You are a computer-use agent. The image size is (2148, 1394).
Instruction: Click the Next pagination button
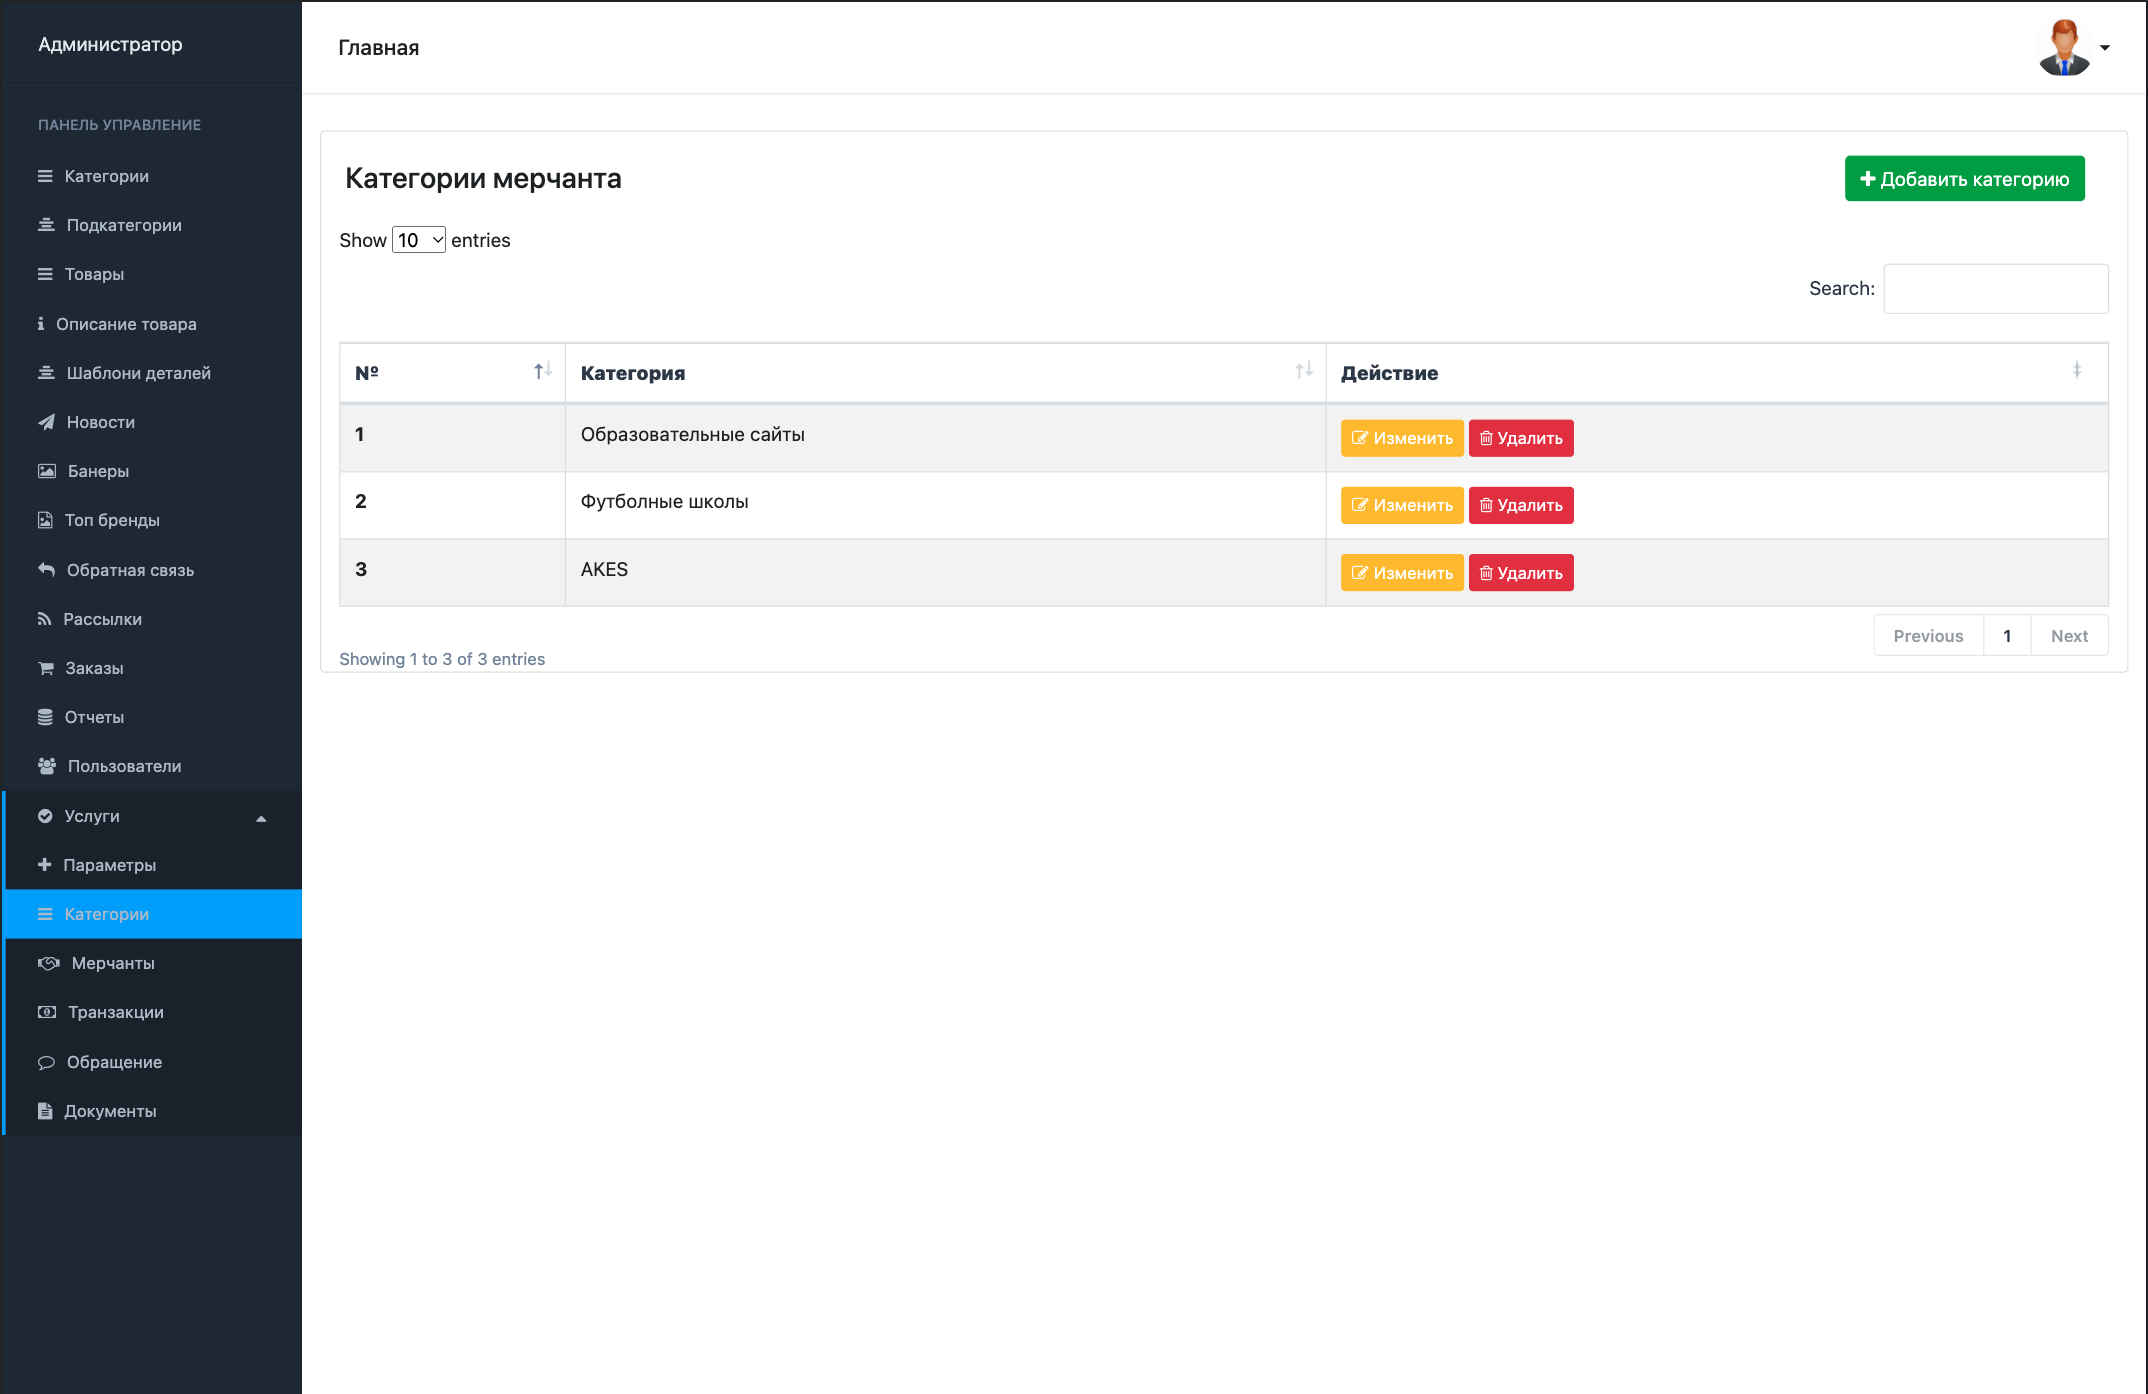point(2069,636)
